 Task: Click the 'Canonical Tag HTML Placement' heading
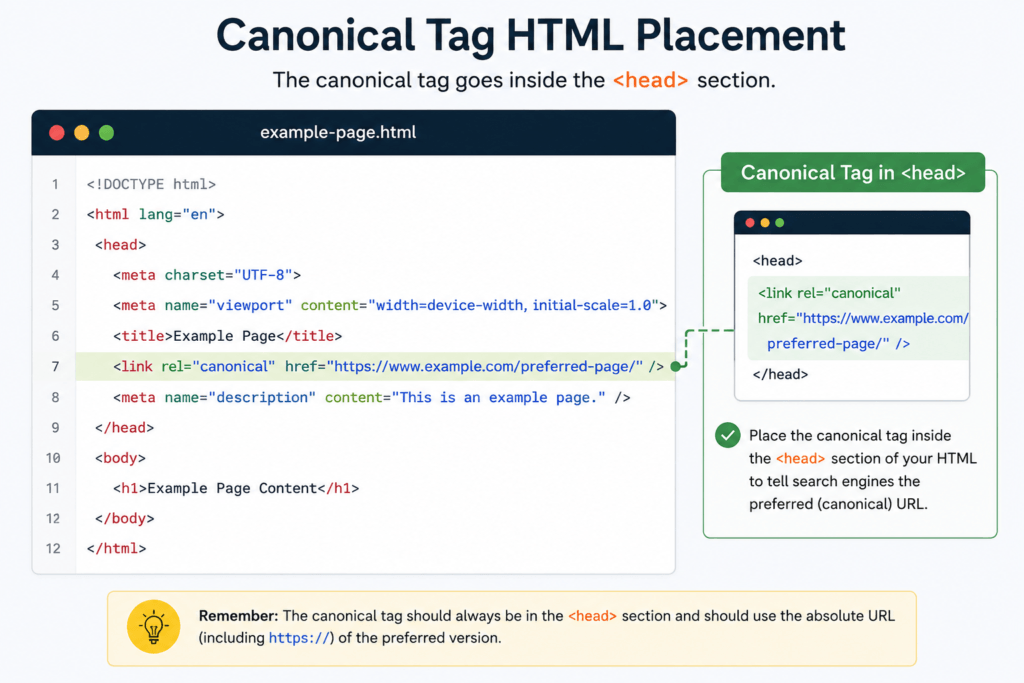click(x=530, y=35)
